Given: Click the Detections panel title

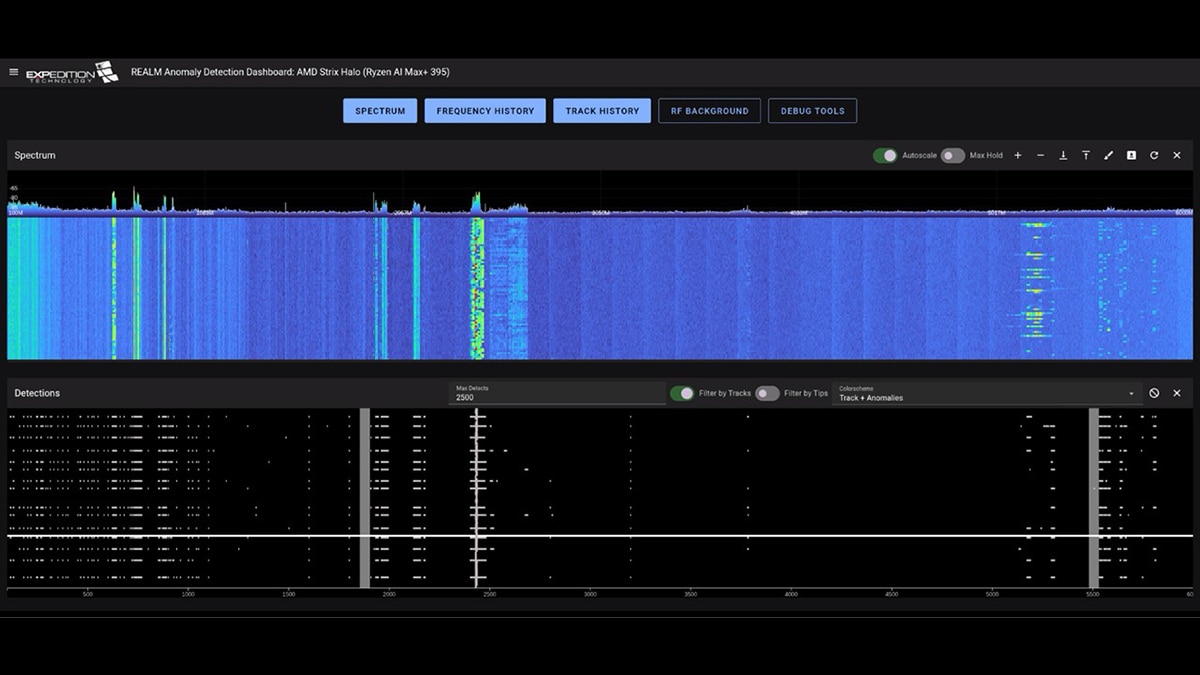Looking at the screenshot, I should click(x=37, y=393).
